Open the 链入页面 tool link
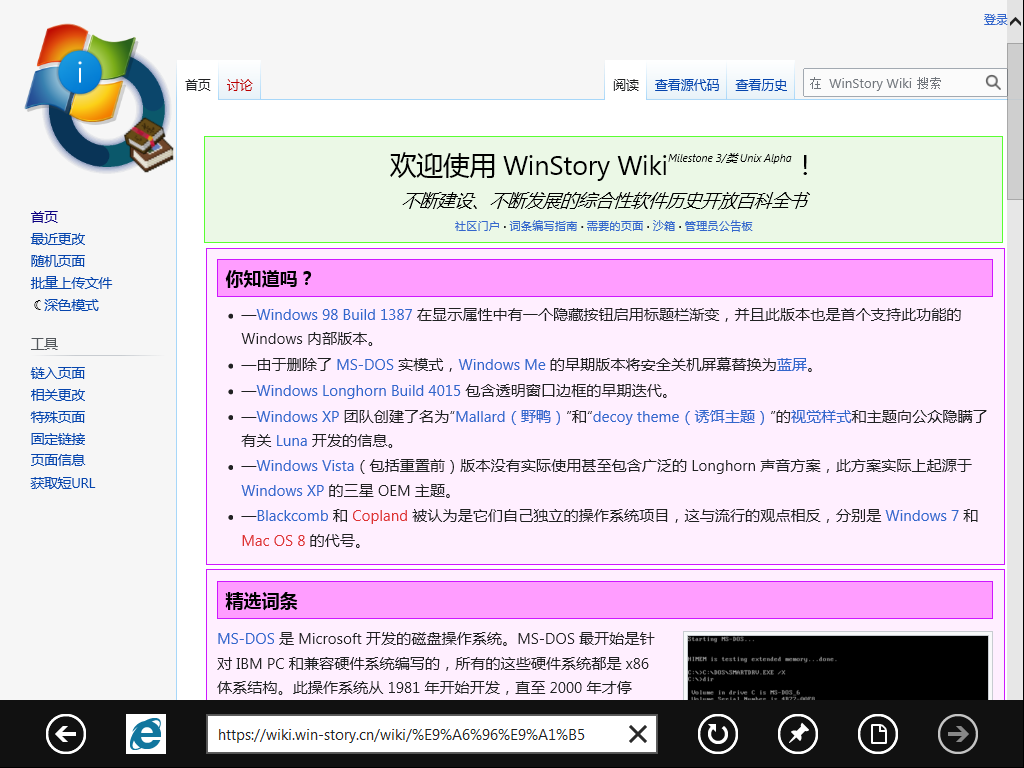This screenshot has height=768, width=1024. click(57, 373)
